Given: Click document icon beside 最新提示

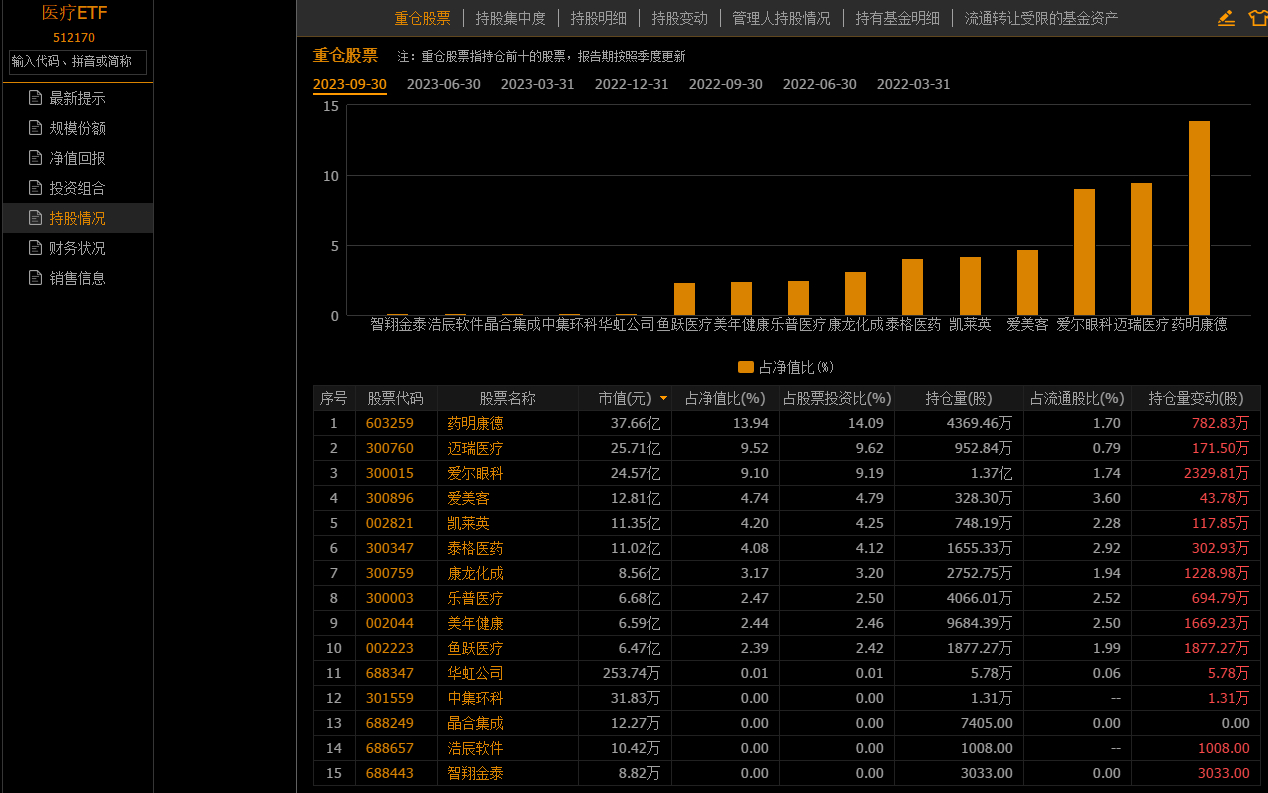Looking at the screenshot, I should 36,98.
